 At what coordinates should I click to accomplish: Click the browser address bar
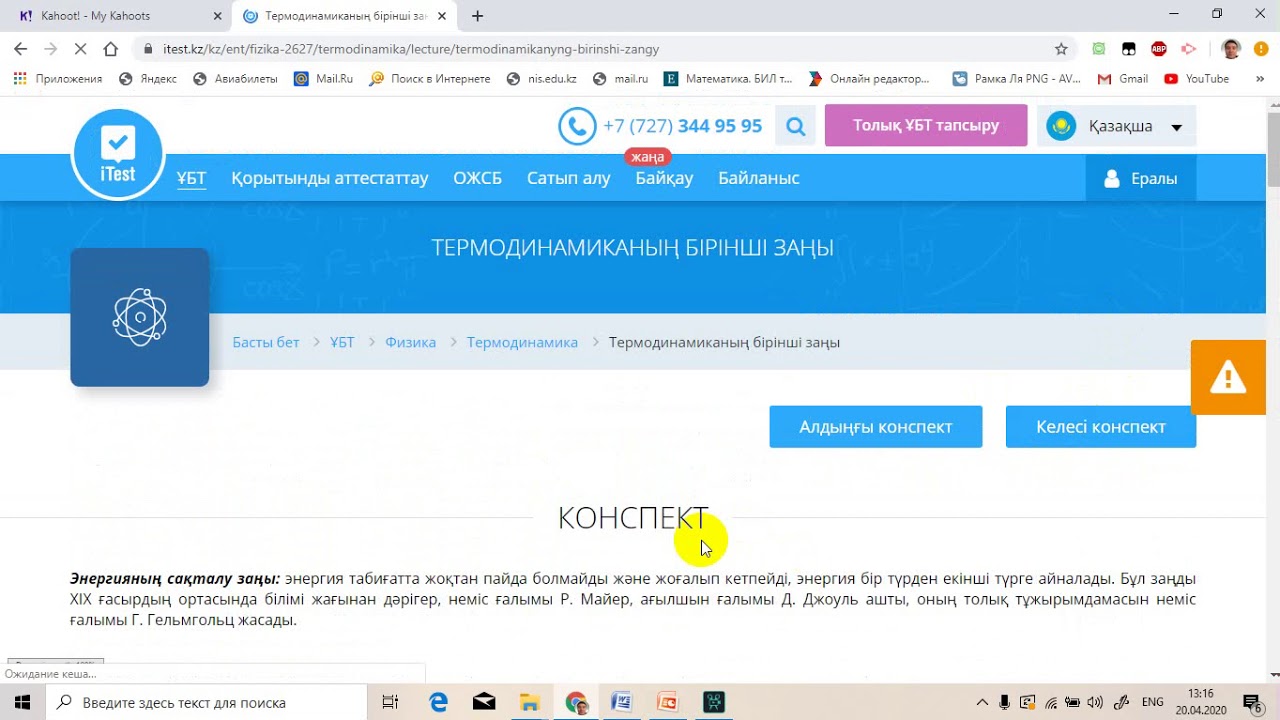tap(600, 49)
